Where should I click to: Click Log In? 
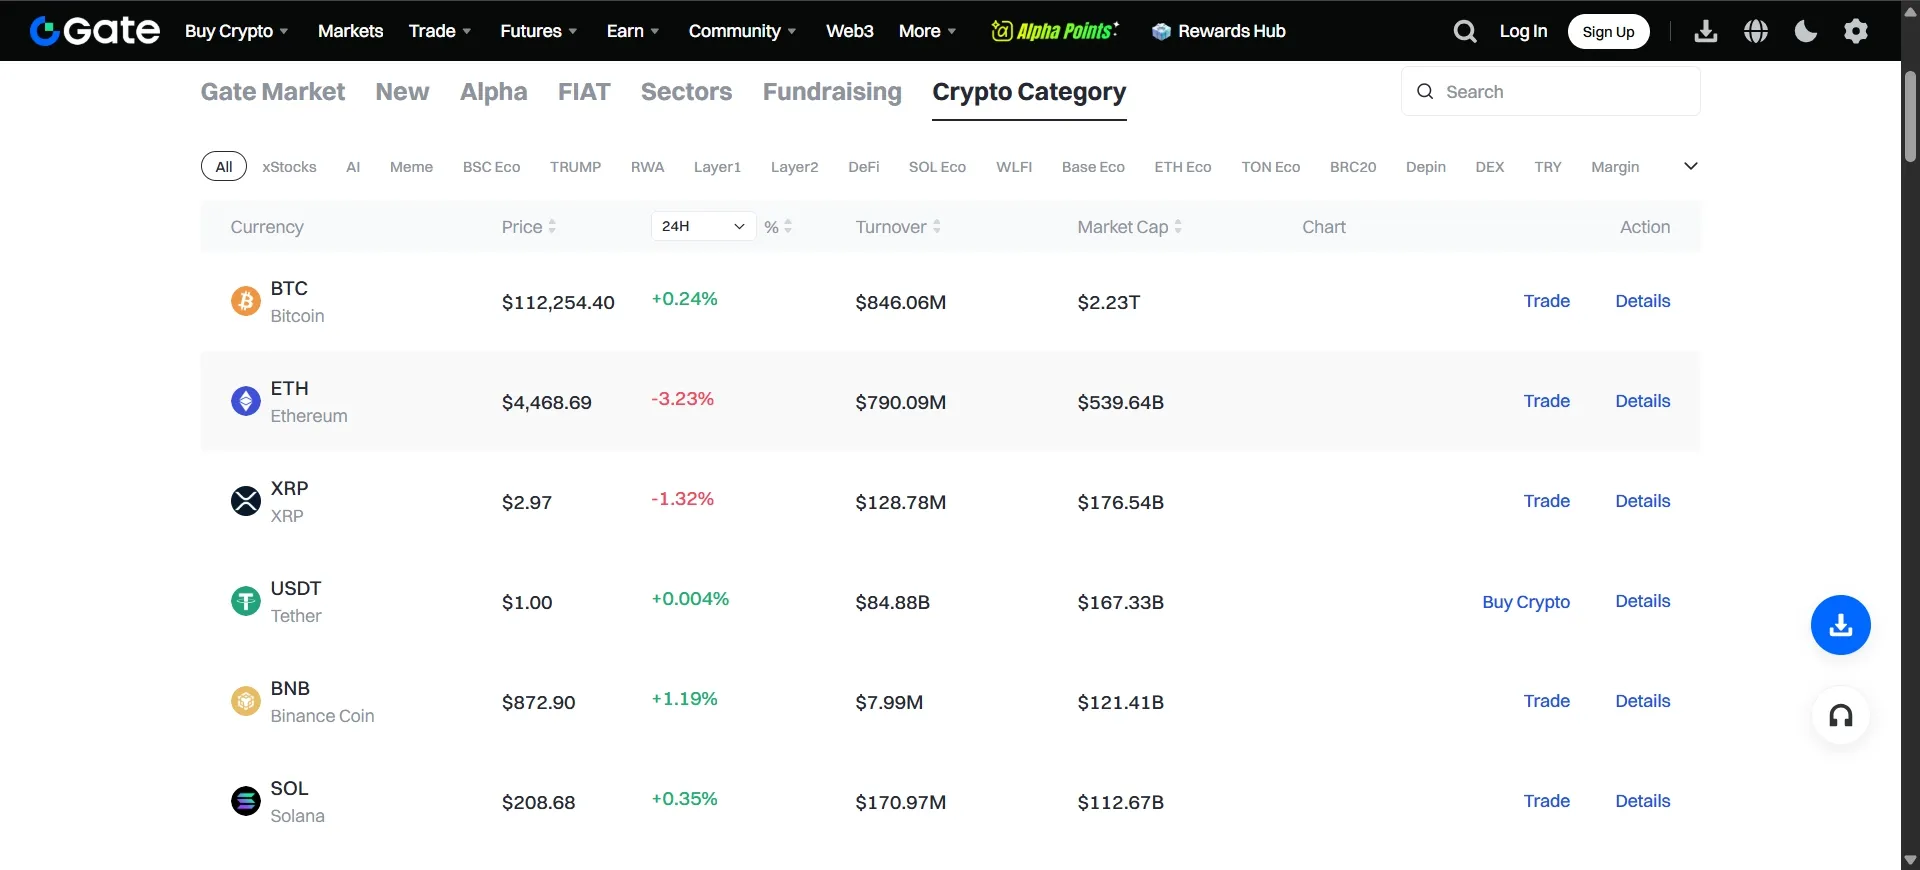tap(1523, 31)
